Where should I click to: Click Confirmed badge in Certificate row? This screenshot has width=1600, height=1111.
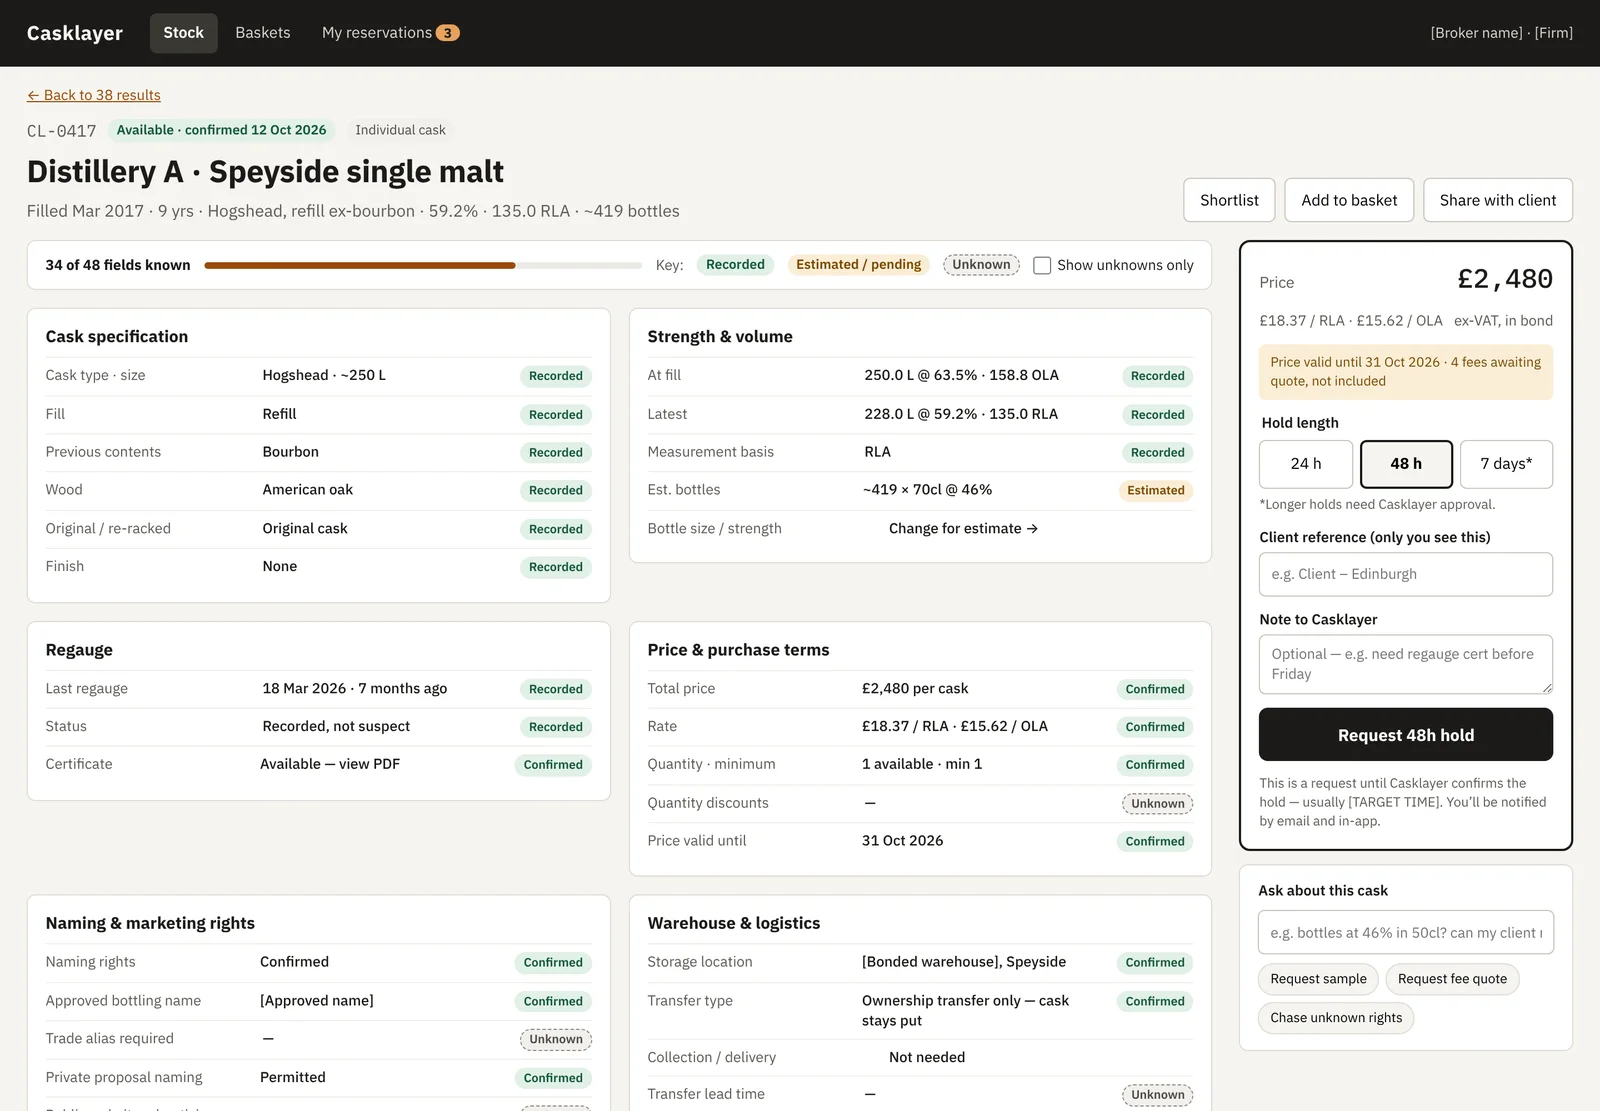(x=553, y=765)
